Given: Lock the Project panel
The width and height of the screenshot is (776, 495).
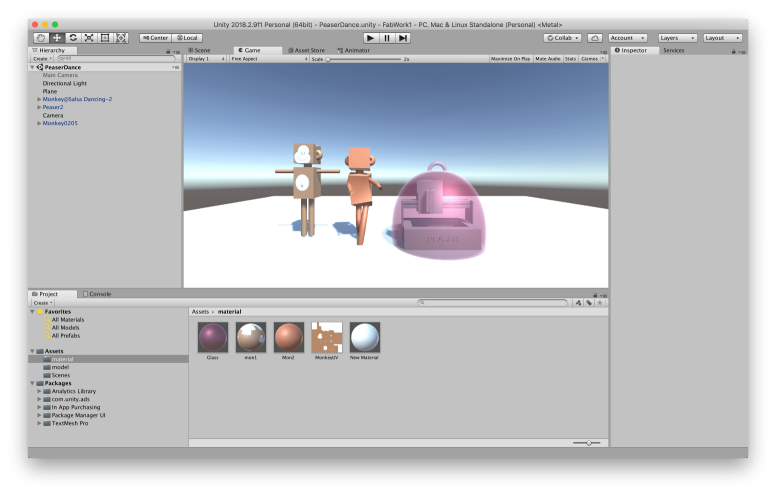Looking at the screenshot, I should click(595, 295).
